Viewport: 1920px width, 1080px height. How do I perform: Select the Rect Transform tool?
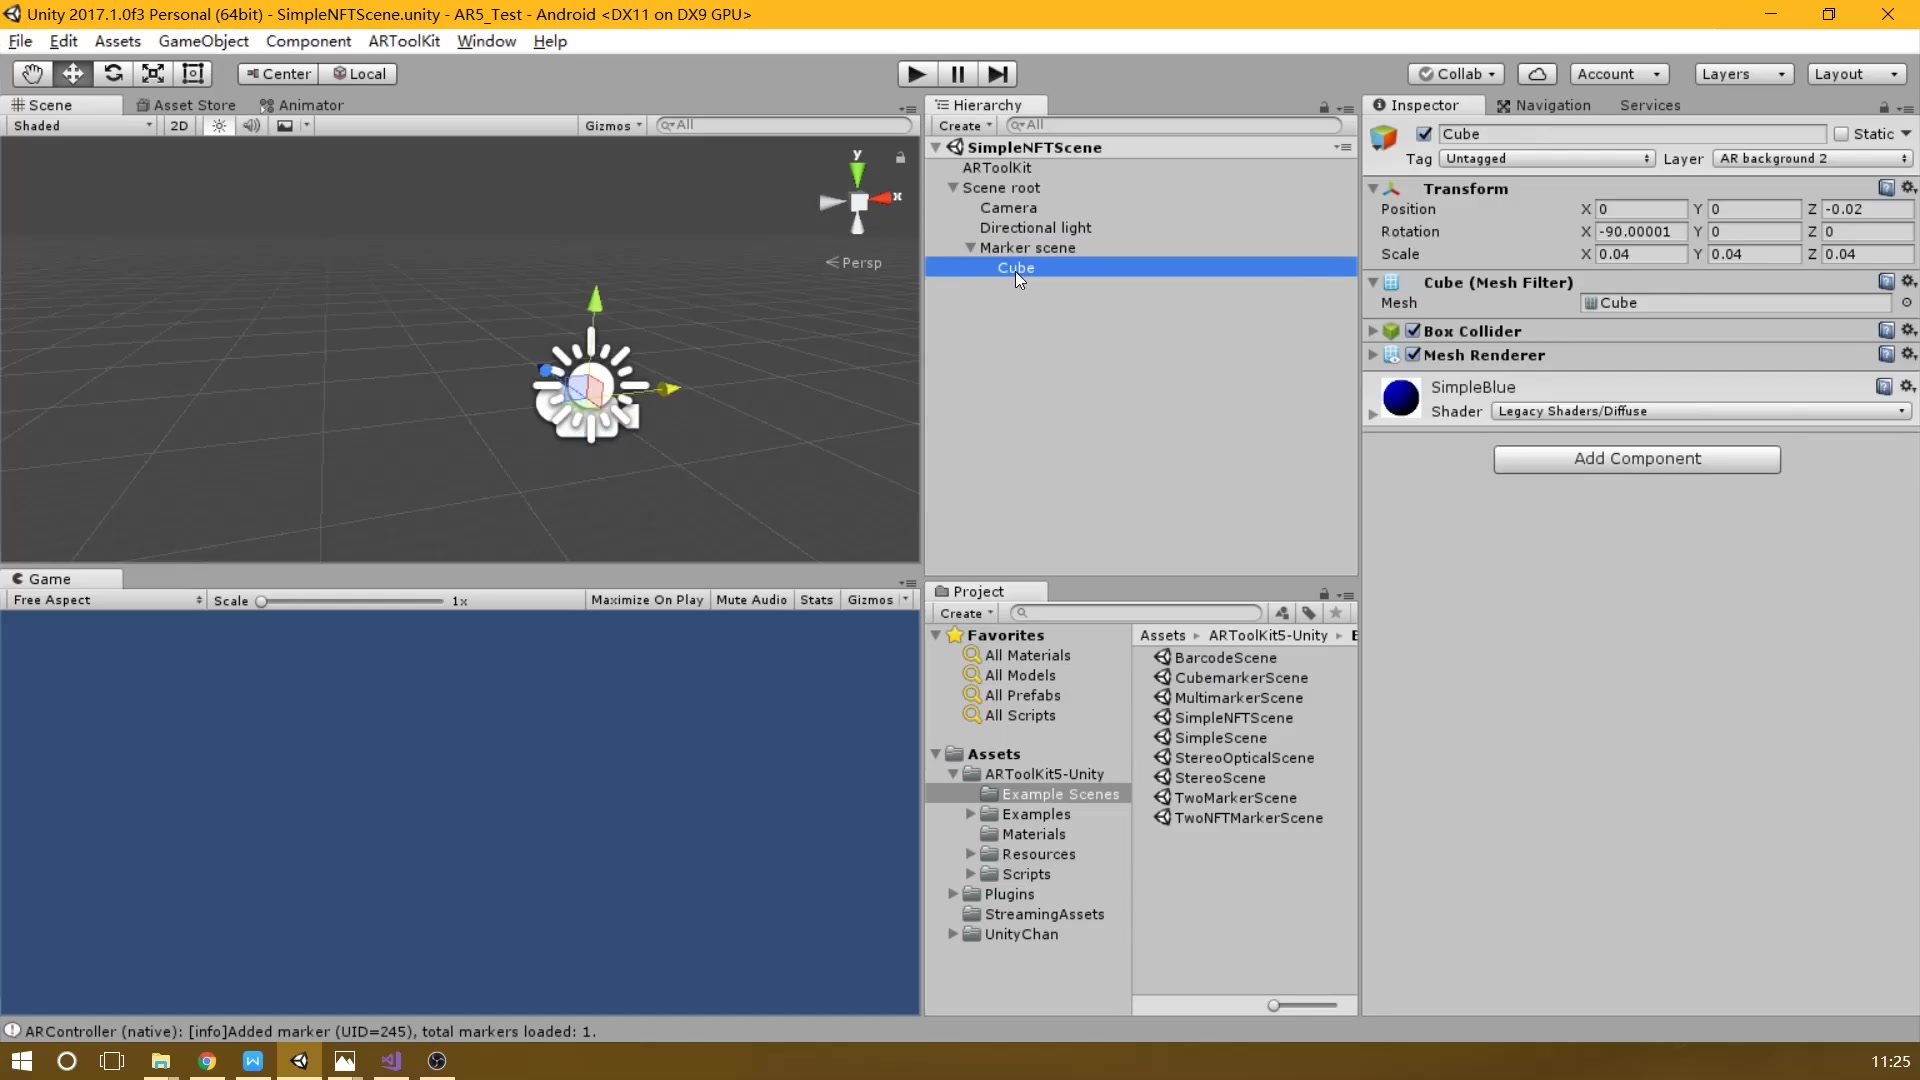click(193, 74)
